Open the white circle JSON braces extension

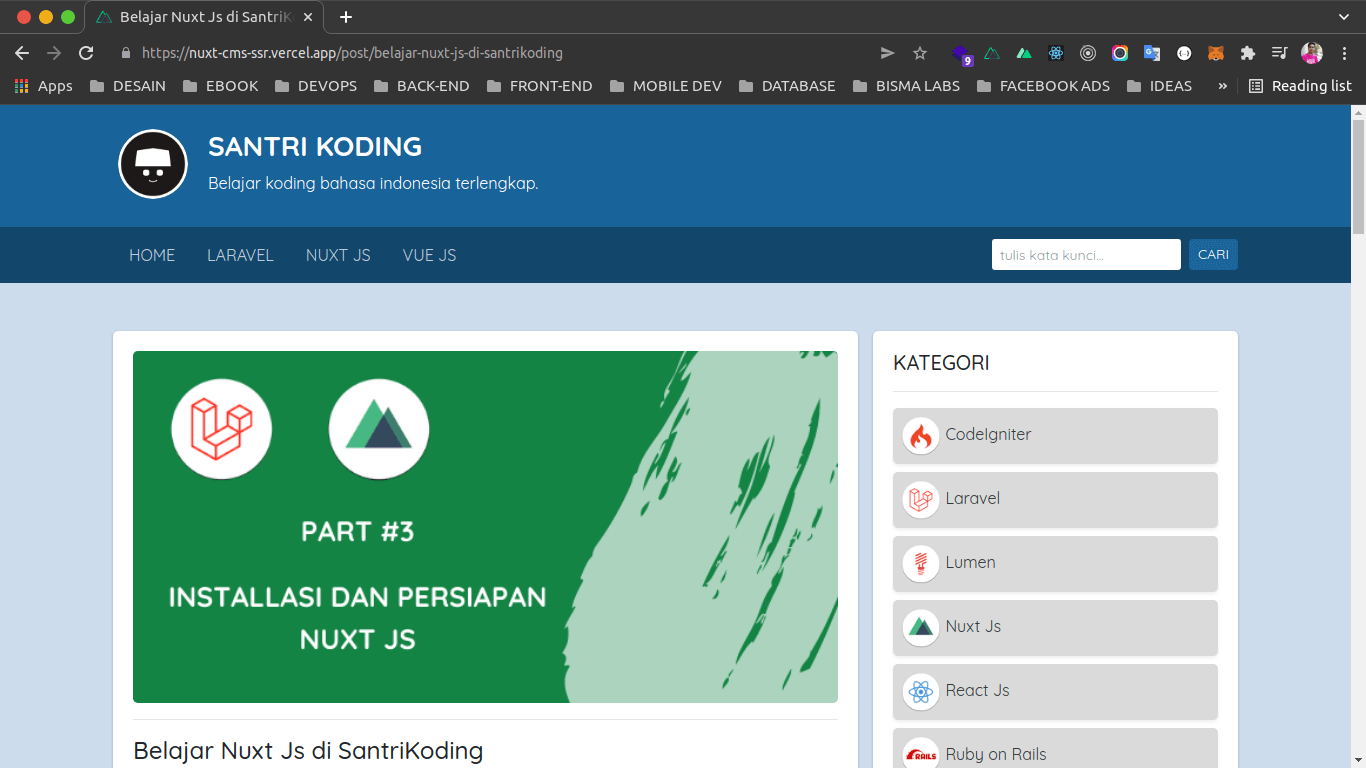tap(1184, 53)
